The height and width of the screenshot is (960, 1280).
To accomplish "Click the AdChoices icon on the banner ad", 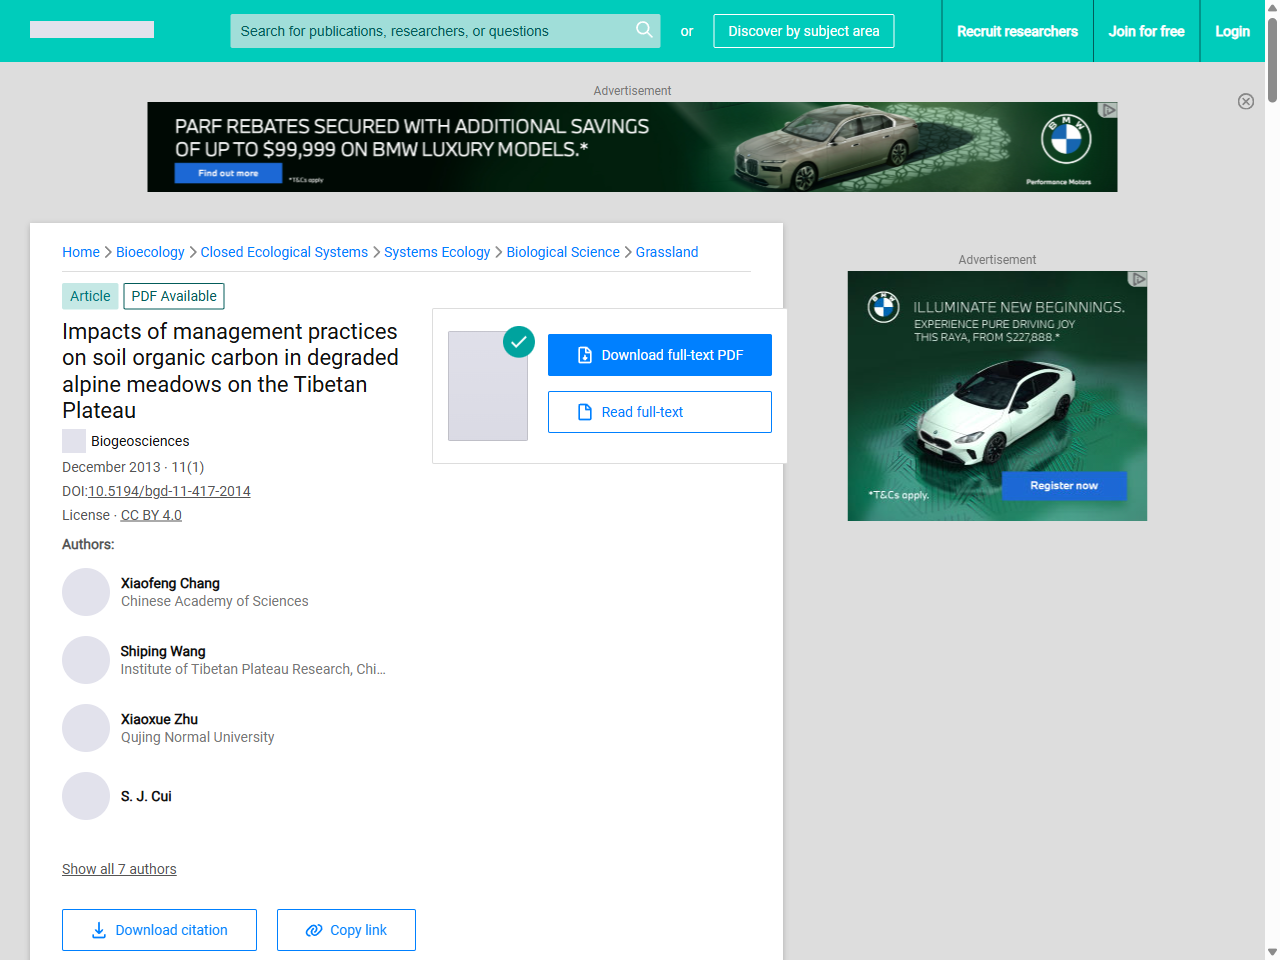I will [1108, 110].
